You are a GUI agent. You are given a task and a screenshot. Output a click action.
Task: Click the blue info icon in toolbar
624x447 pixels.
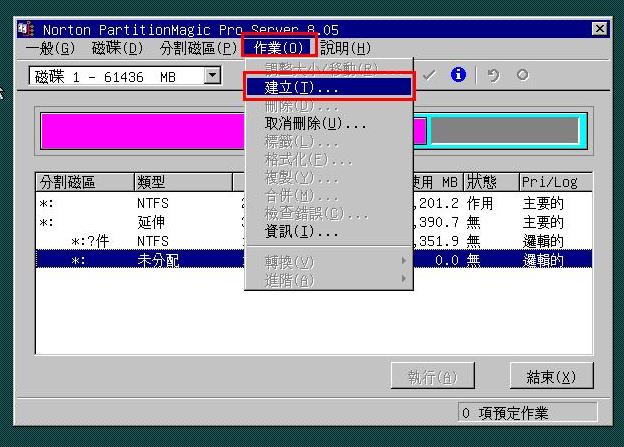coord(458,74)
